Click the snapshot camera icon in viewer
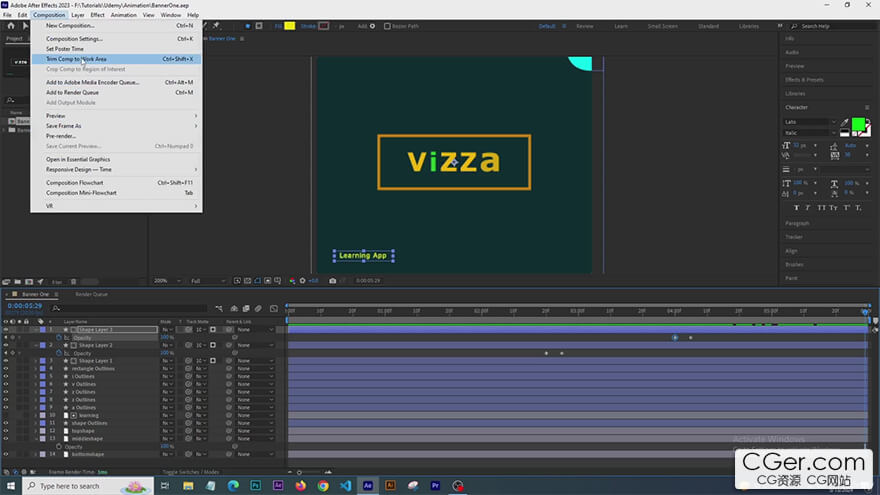Screen dimensions: 880x495 pyautogui.click(x=332, y=281)
